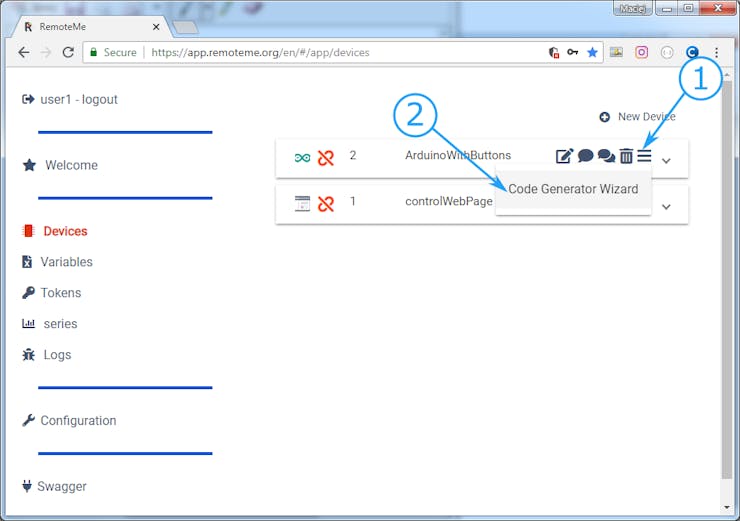Click the blue bookmark star in address bar
This screenshot has width=740, height=521.
[592, 52]
